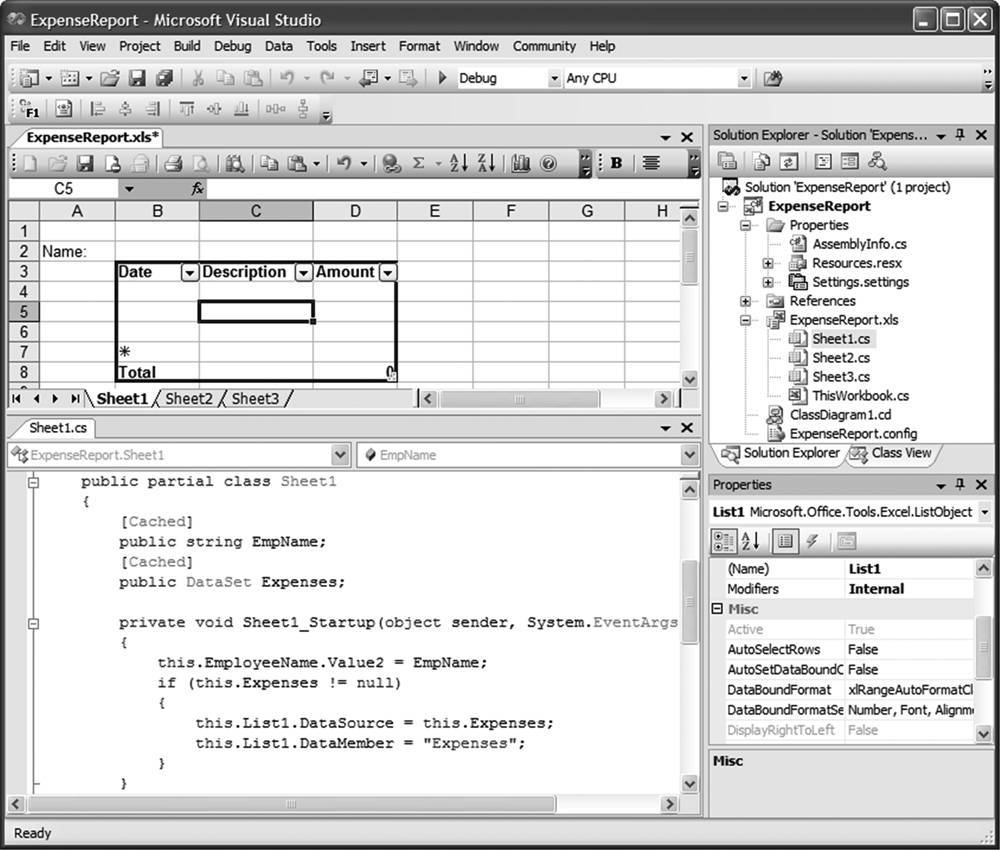Click the Insert Function fx icon
The image size is (1000, 850).
(198, 188)
